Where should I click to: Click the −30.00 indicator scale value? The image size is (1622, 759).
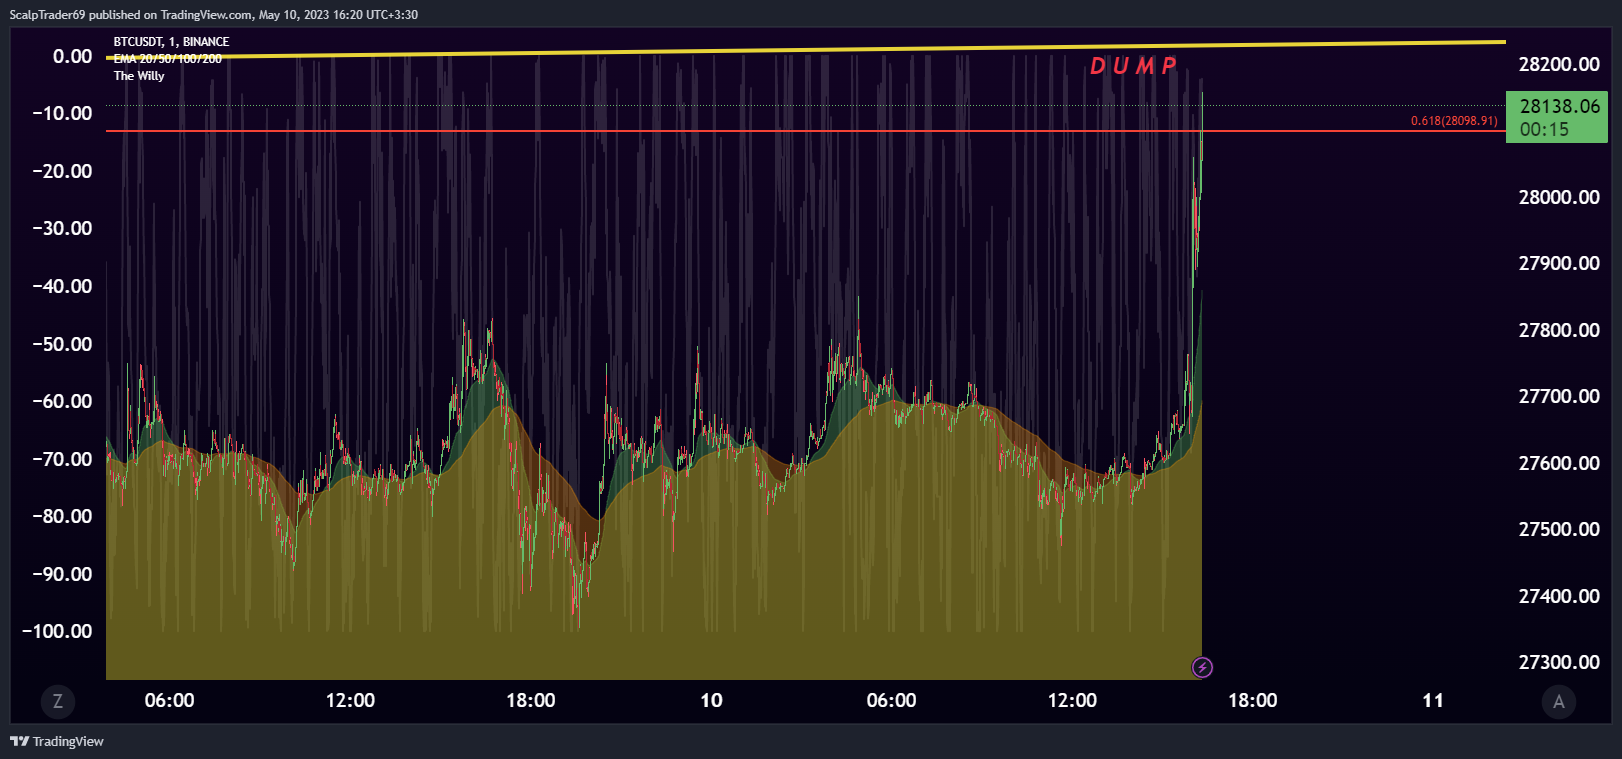click(62, 228)
